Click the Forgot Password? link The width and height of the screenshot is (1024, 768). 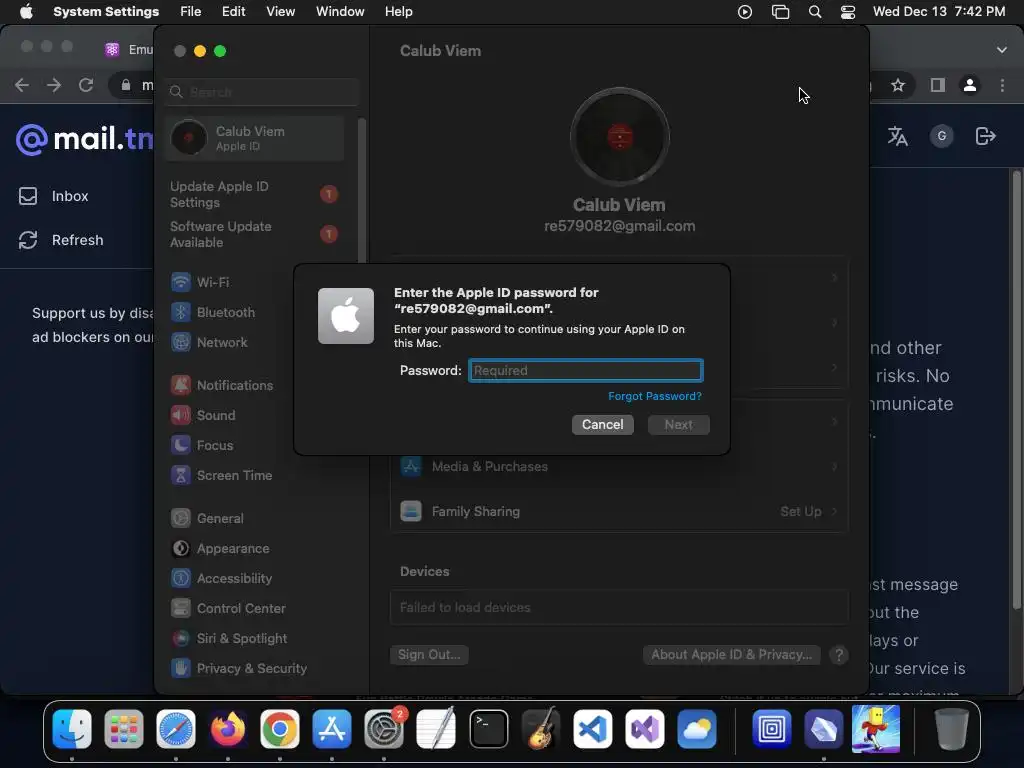[654, 396]
